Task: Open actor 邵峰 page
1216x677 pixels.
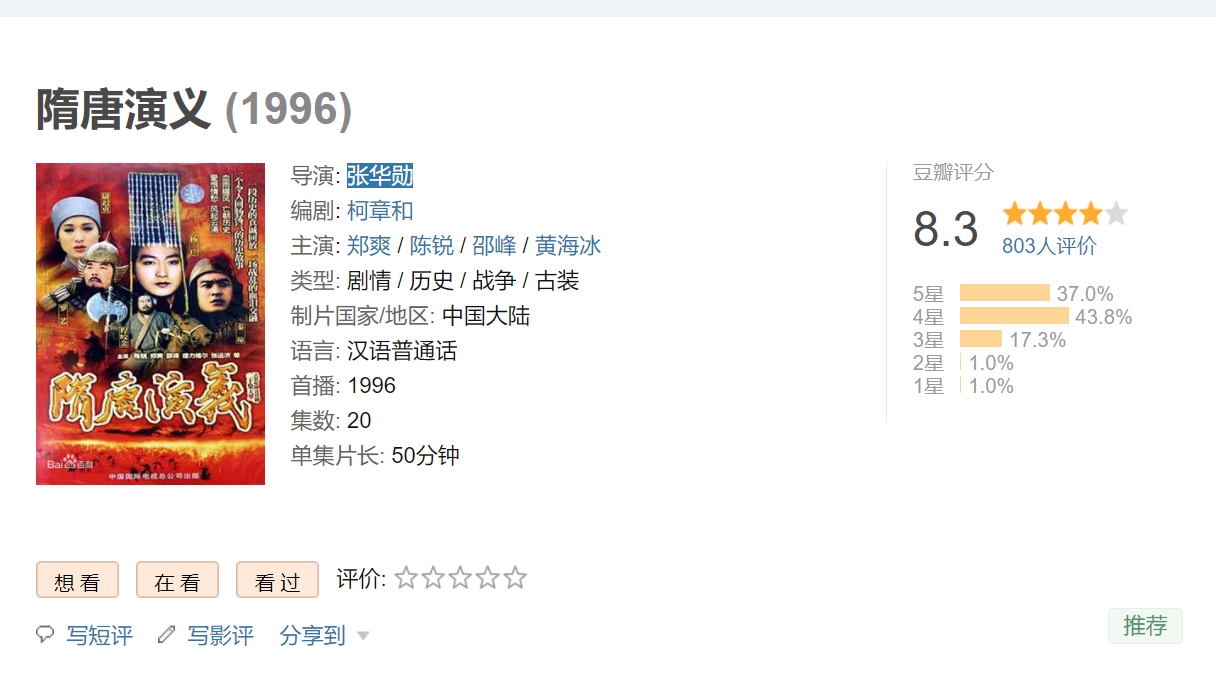Action: (494, 246)
